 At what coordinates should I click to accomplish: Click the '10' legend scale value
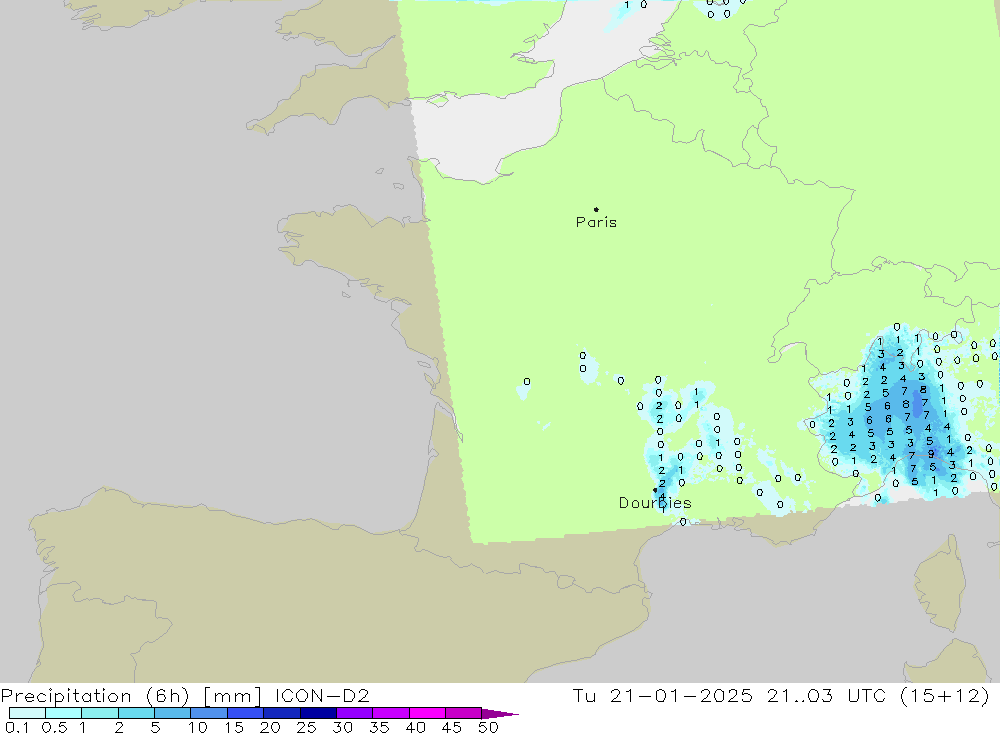[x=198, y=727]
